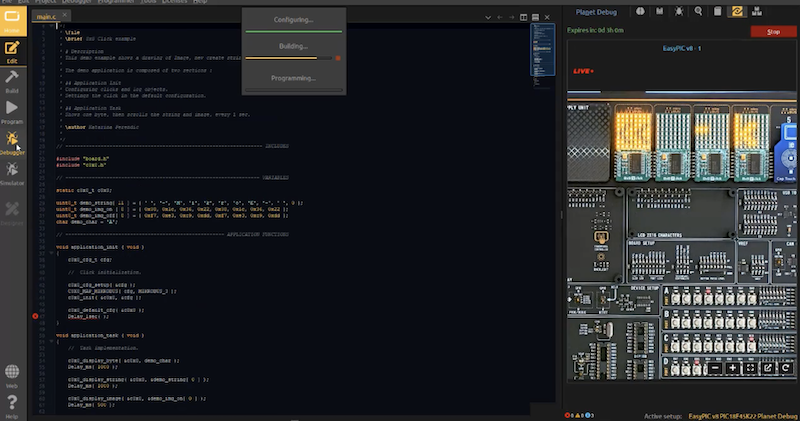Click the #include "board.h" line
Viewport: 800px width, 421px height.
pos(83,159)
